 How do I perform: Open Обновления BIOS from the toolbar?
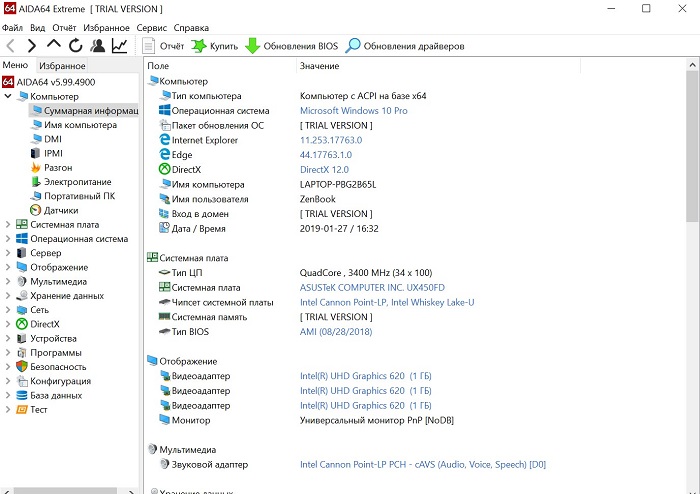[292, 46]
